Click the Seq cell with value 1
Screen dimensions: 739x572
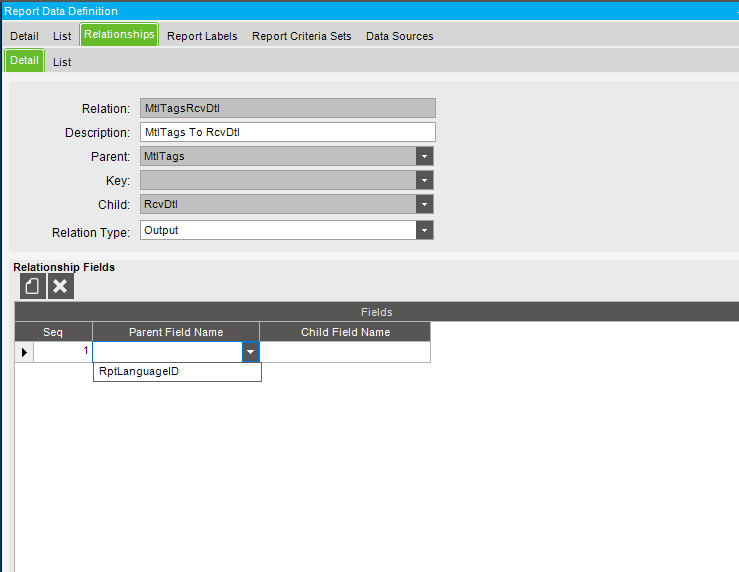63,352
